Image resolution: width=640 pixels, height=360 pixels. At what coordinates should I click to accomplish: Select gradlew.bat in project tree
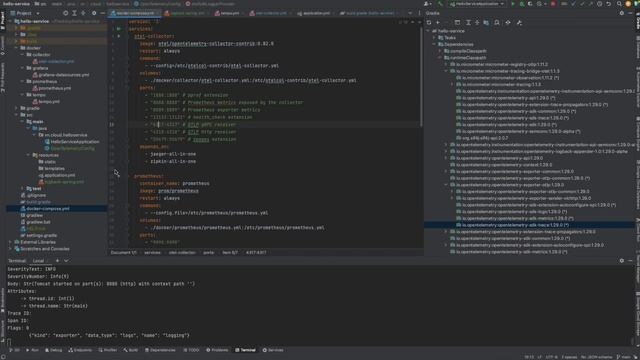[38, 222]
